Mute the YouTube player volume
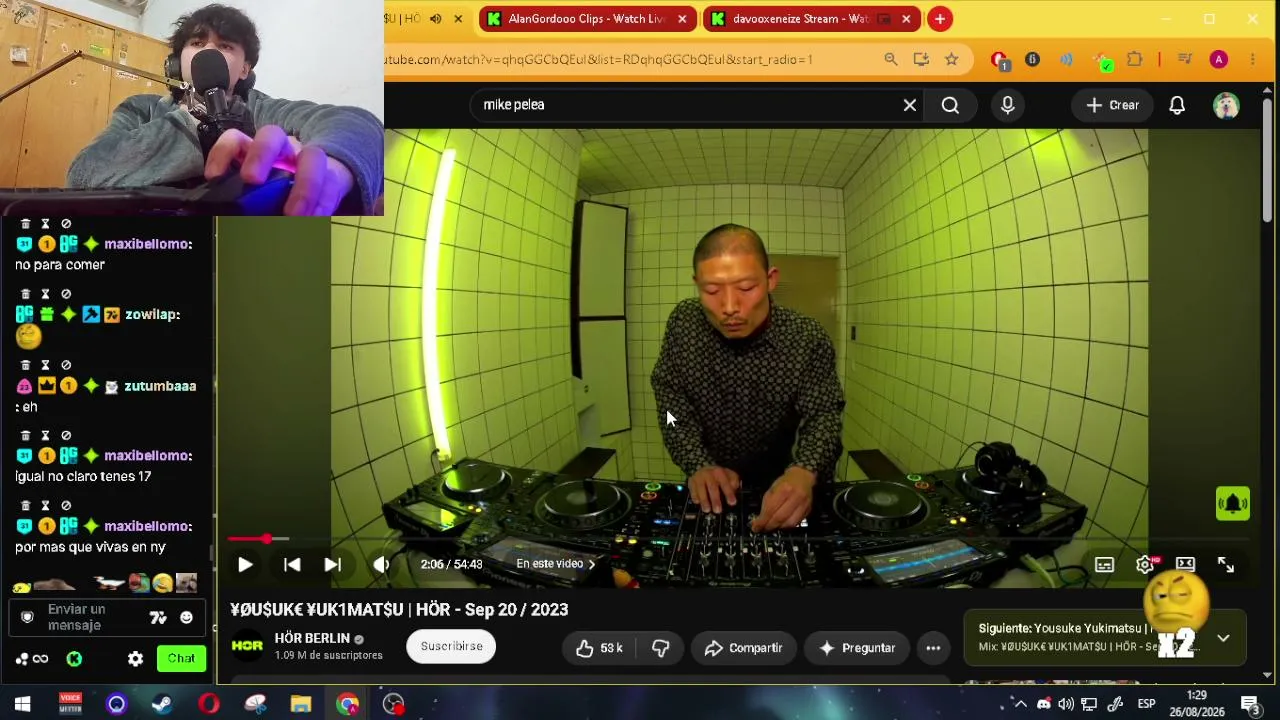Screen dimensions: 1280x720 (381, 564)
